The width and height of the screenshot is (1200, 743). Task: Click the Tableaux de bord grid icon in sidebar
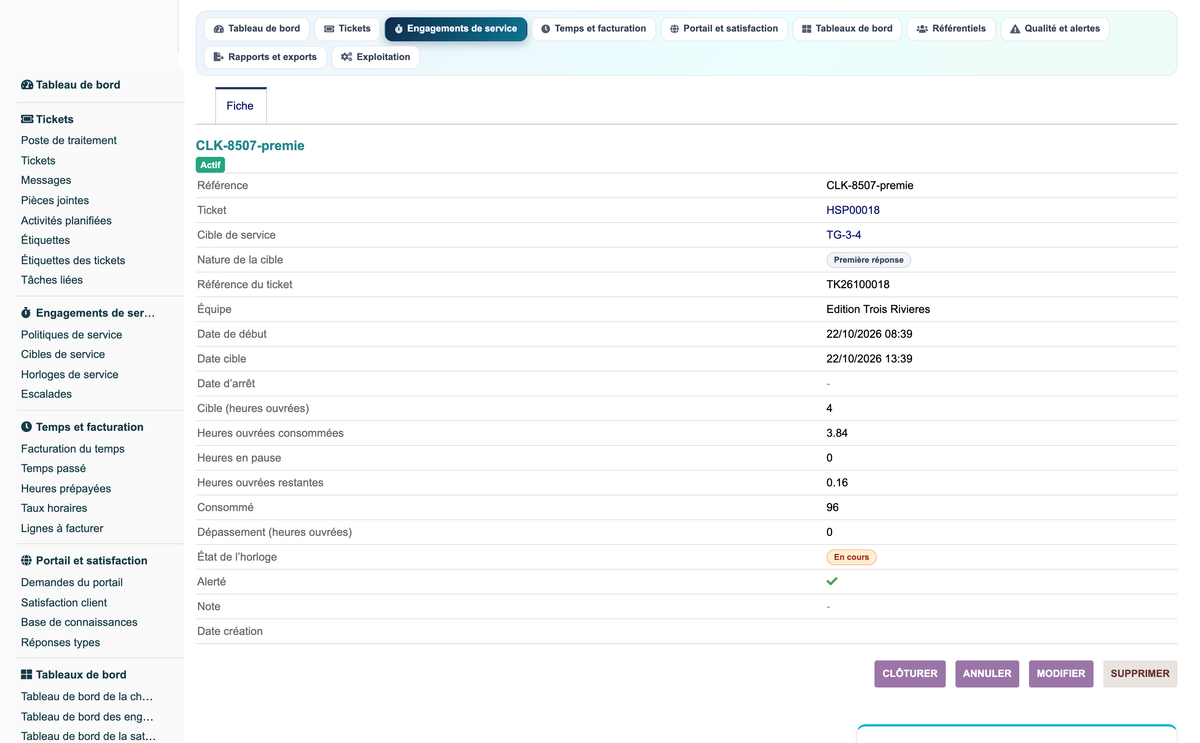[x=27, y=675]
